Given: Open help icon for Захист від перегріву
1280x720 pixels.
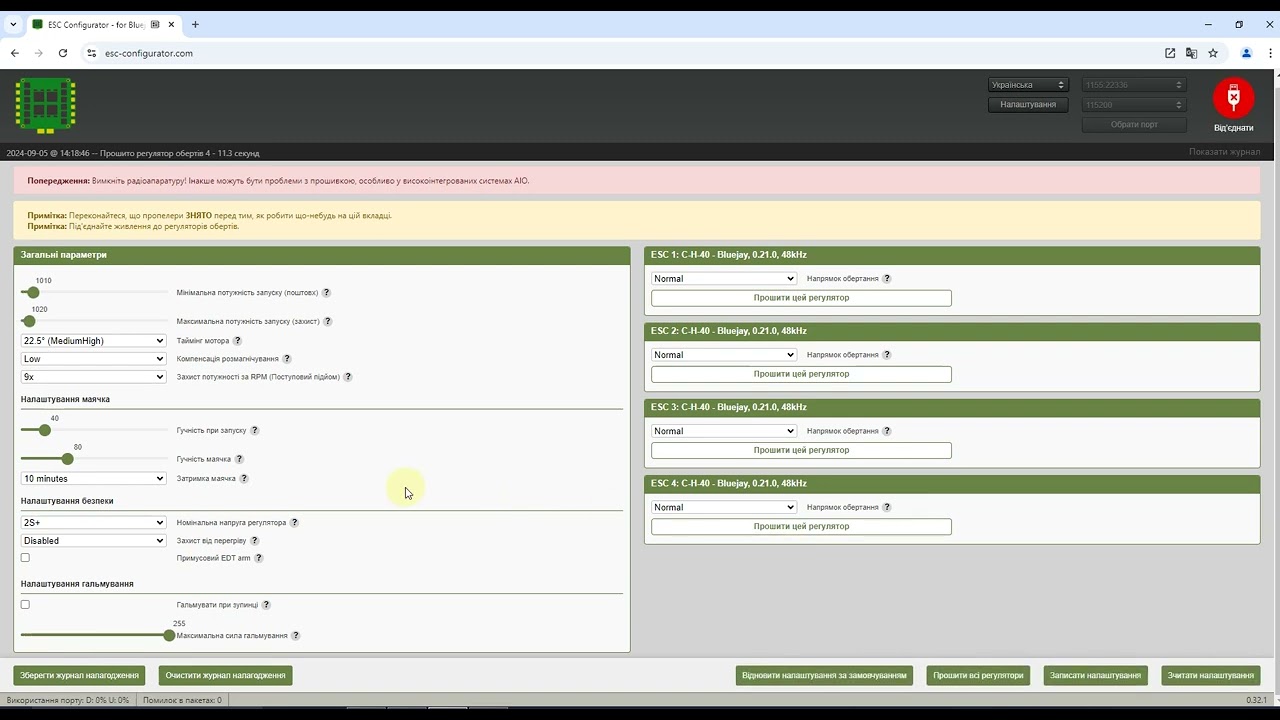Looking at the screenshot, I should (254, 541).
